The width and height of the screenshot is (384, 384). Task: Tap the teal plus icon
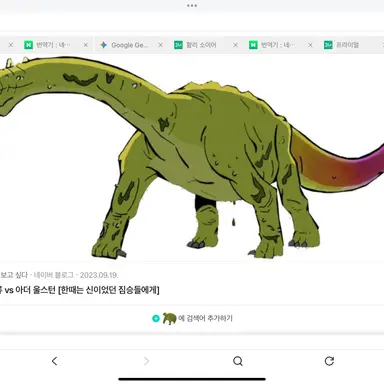(156, 318)
